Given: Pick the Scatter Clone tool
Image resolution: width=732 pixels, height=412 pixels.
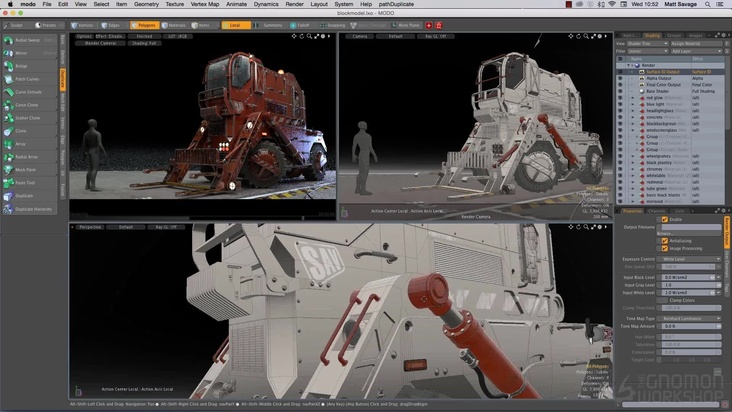Looking at the screenshot, I should tap(28, 117).
